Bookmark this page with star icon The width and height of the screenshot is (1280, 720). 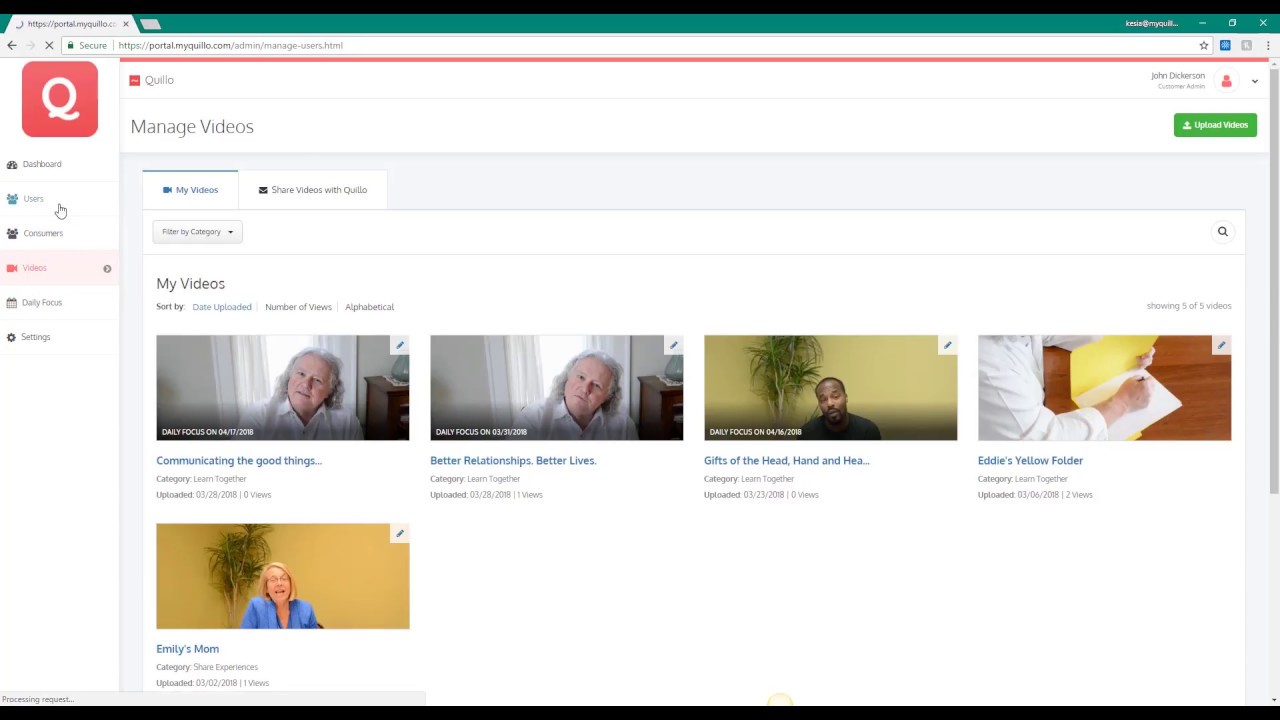[x=1204, y=45]
